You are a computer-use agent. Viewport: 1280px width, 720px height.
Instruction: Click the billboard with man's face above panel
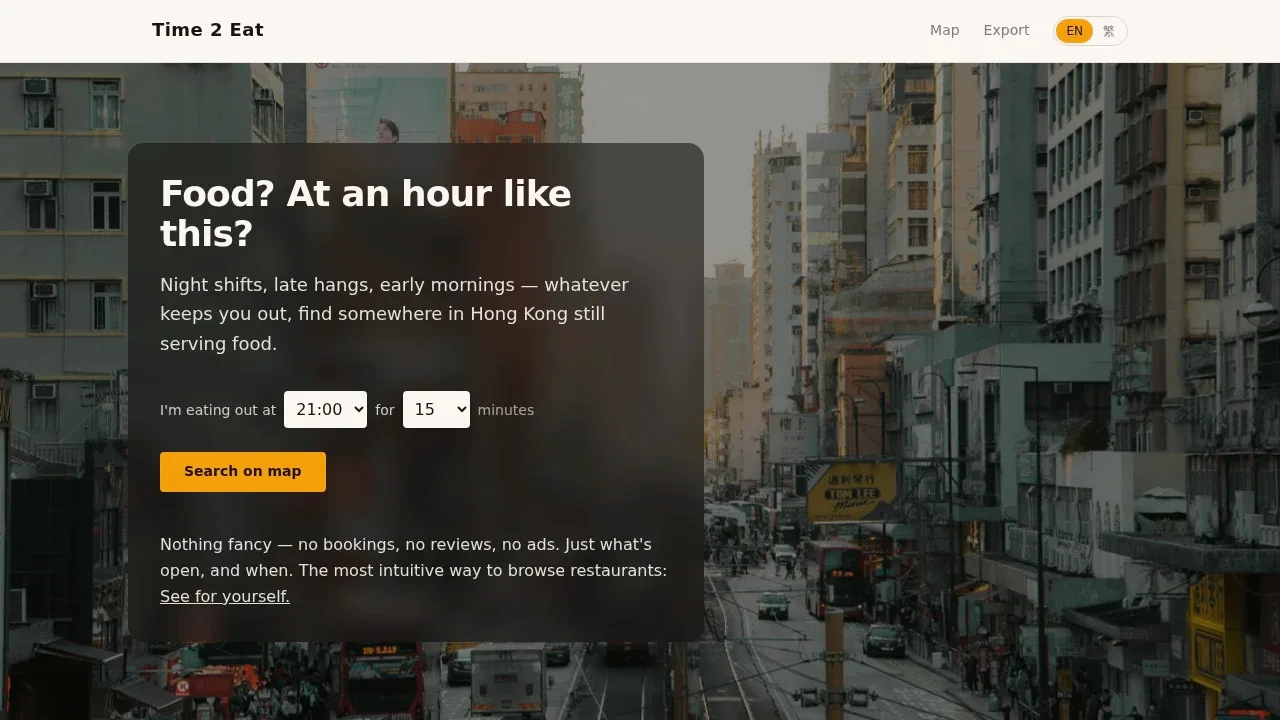(380, 105)
